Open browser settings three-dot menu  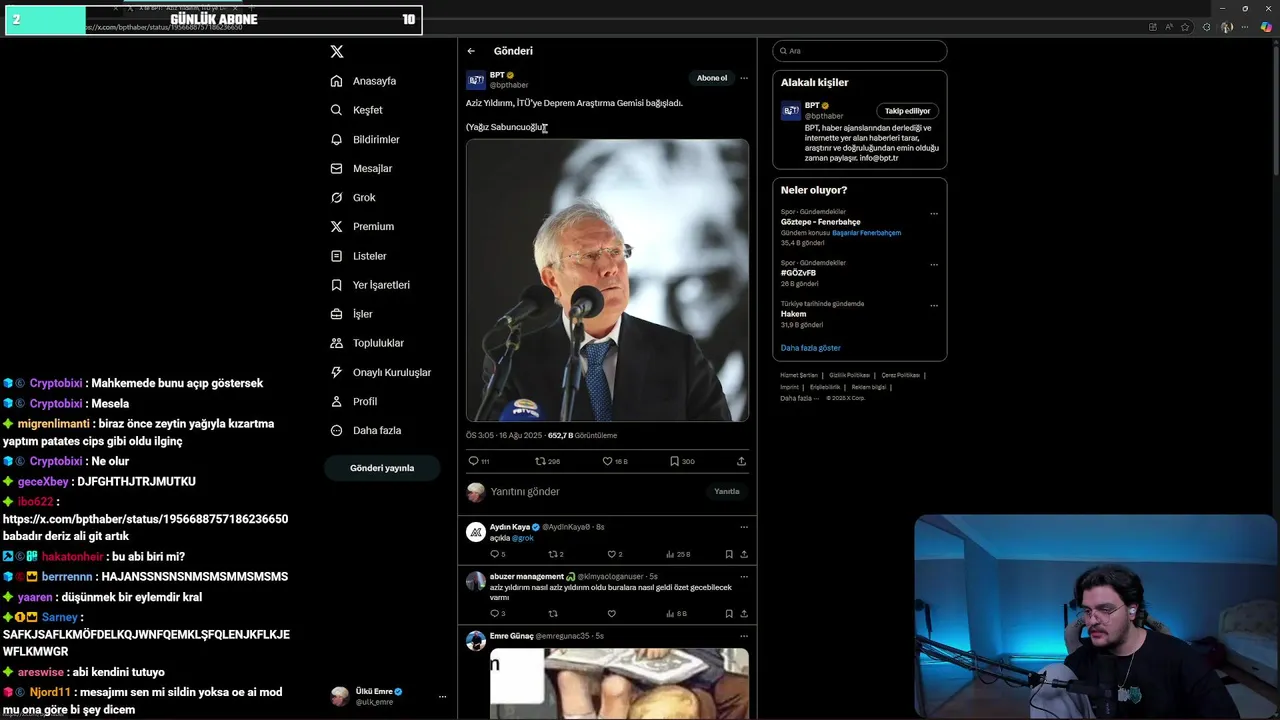(1247, 27)
